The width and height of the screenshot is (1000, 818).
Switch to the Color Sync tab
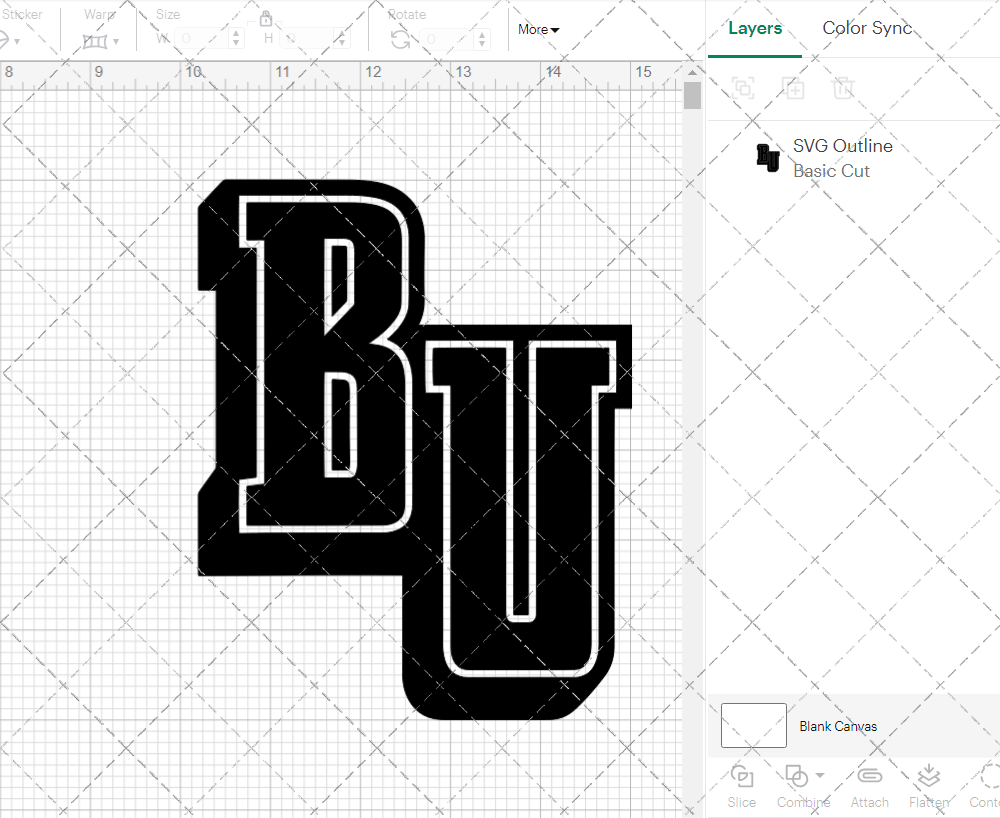click(867, 28)
